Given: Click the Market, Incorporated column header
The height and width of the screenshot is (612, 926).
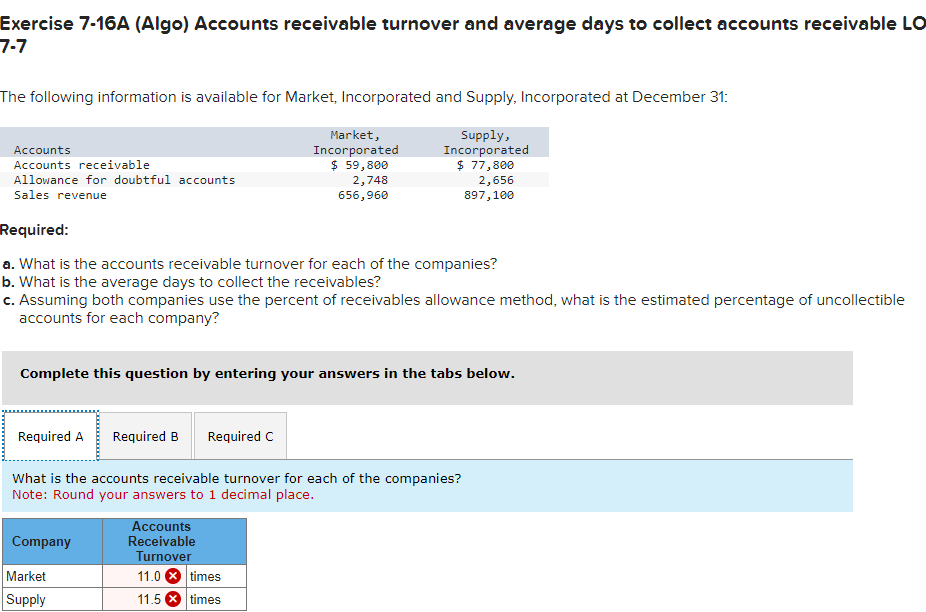Looking at the screenshot, I should pos(356,141).
